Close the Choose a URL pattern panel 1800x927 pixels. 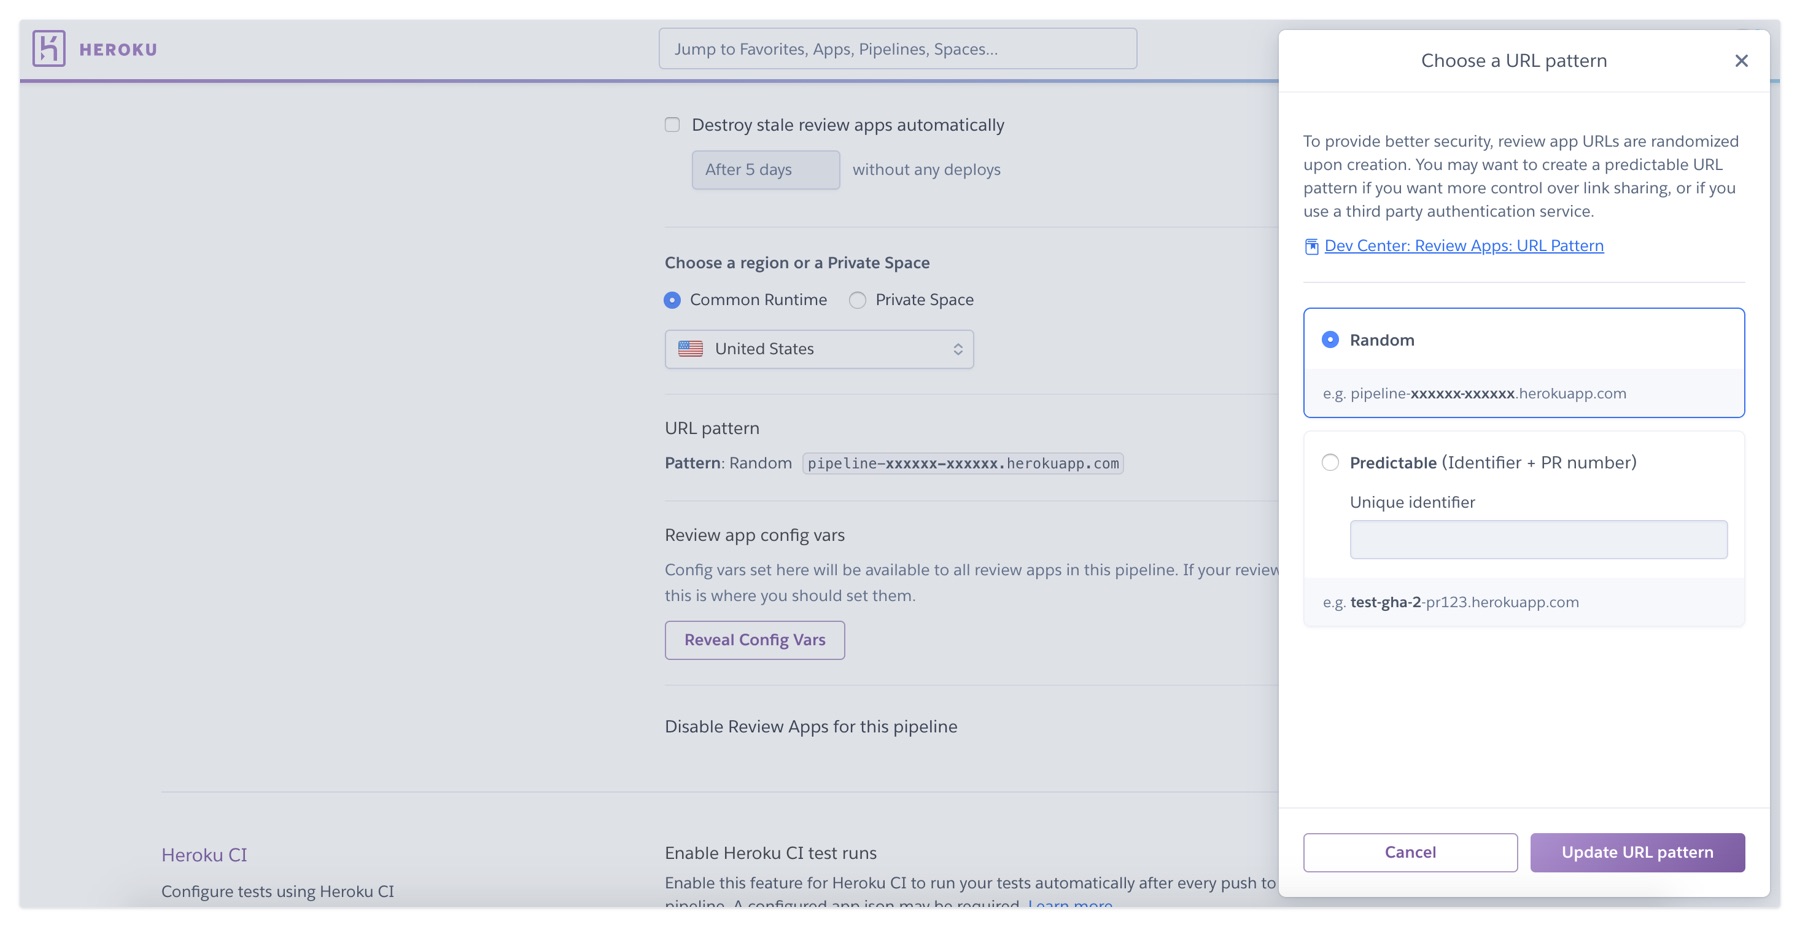coord(1741,61)
